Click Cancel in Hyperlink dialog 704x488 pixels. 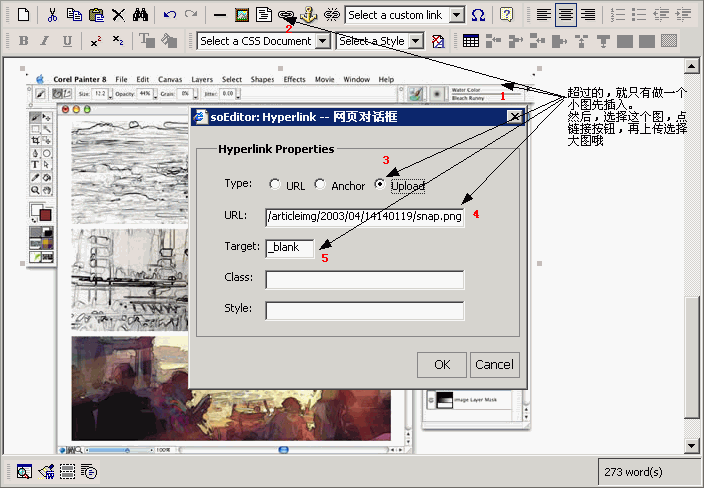tap(494, 365)
